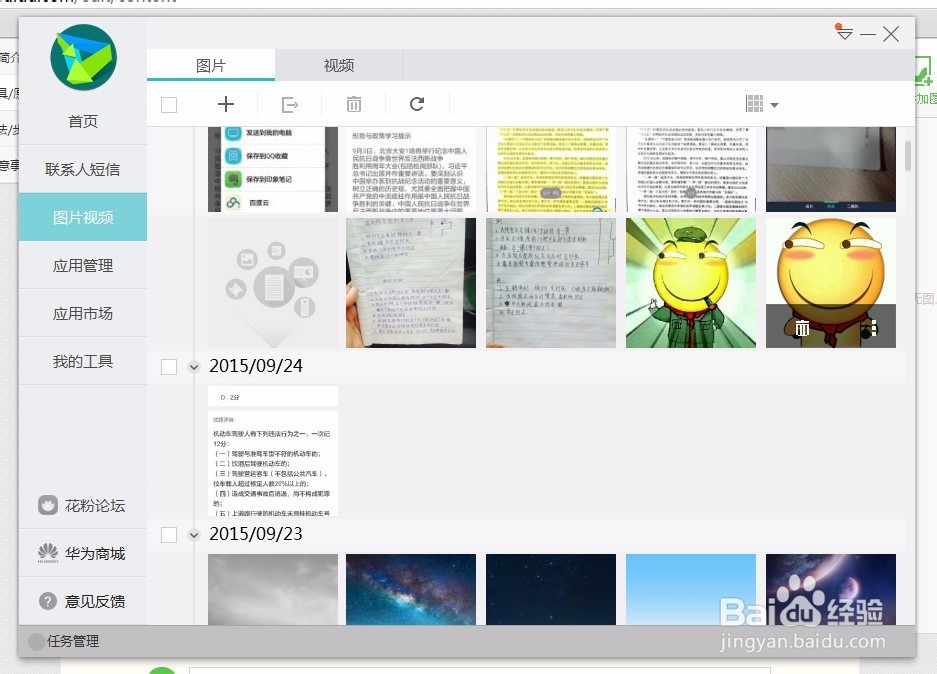Click the 2015/09/23 date label
The image size is (937, 674).
click(256, 534)
